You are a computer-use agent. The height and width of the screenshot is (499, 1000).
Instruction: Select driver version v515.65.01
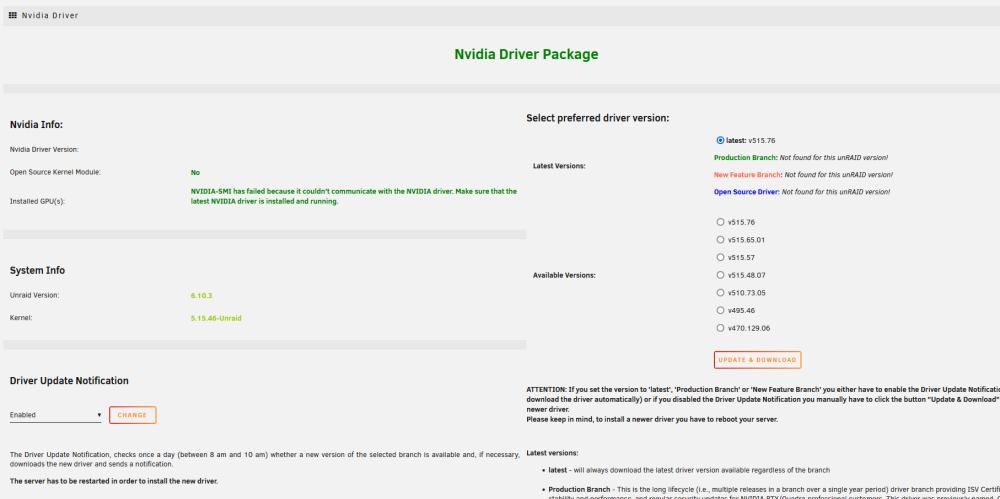click(721, 240)
